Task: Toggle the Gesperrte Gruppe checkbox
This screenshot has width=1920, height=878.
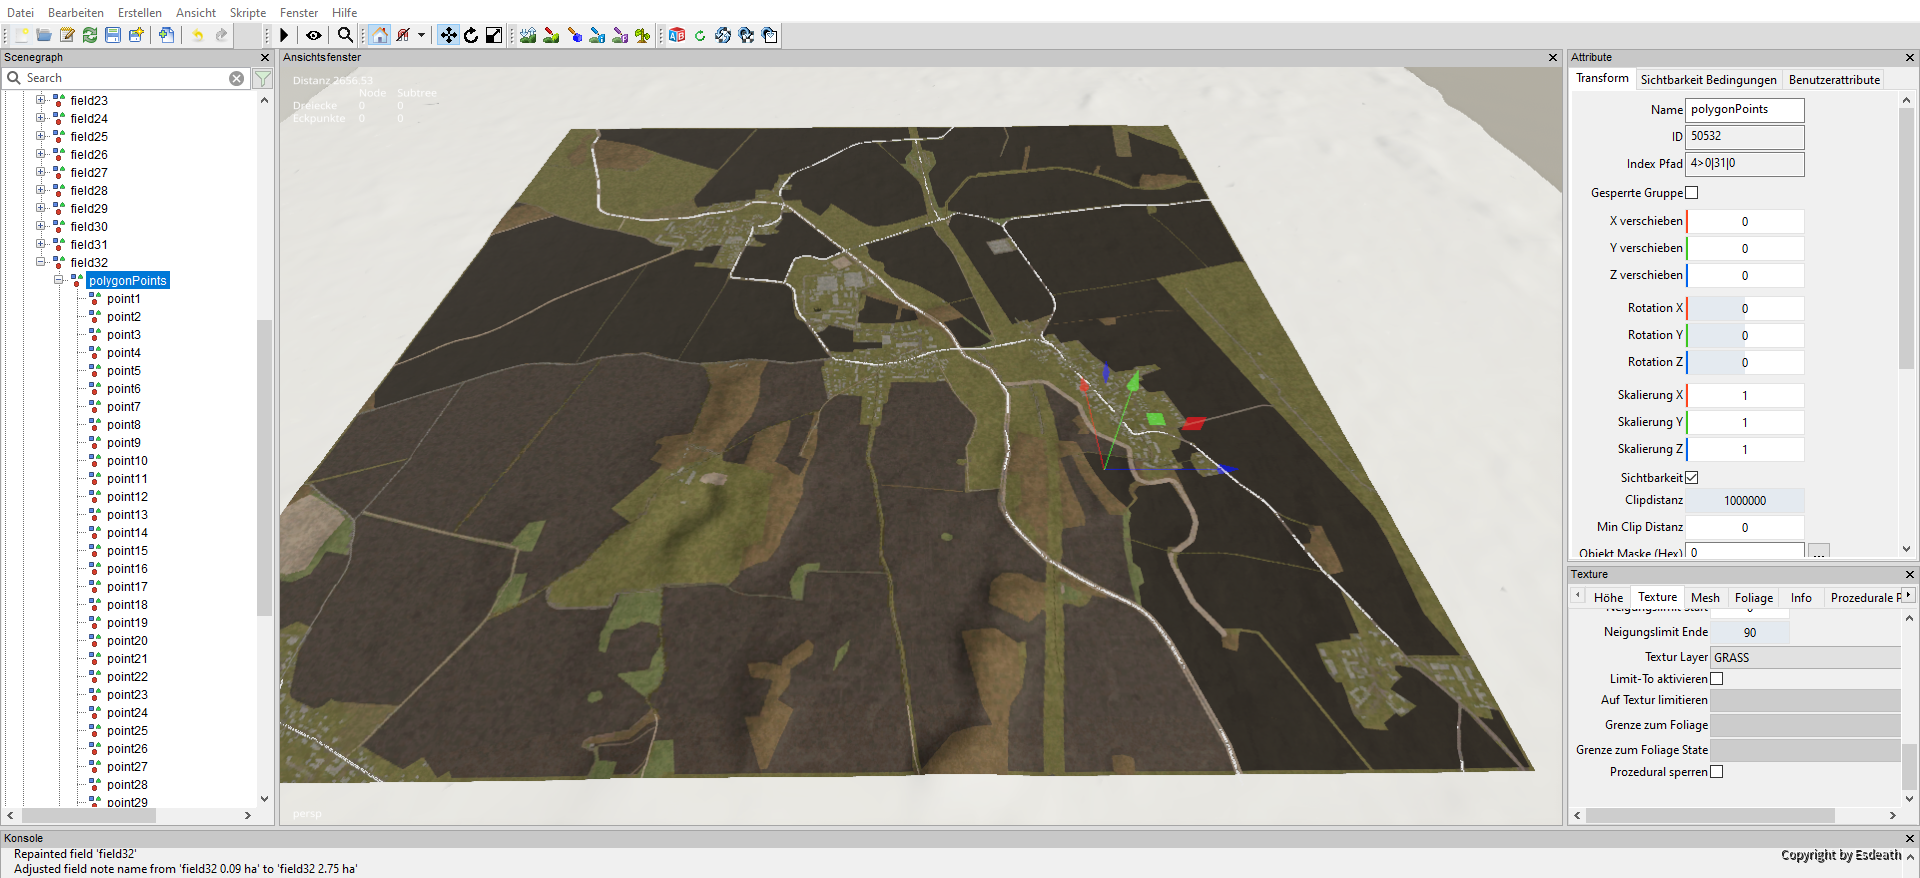Action: [1692, 193]
